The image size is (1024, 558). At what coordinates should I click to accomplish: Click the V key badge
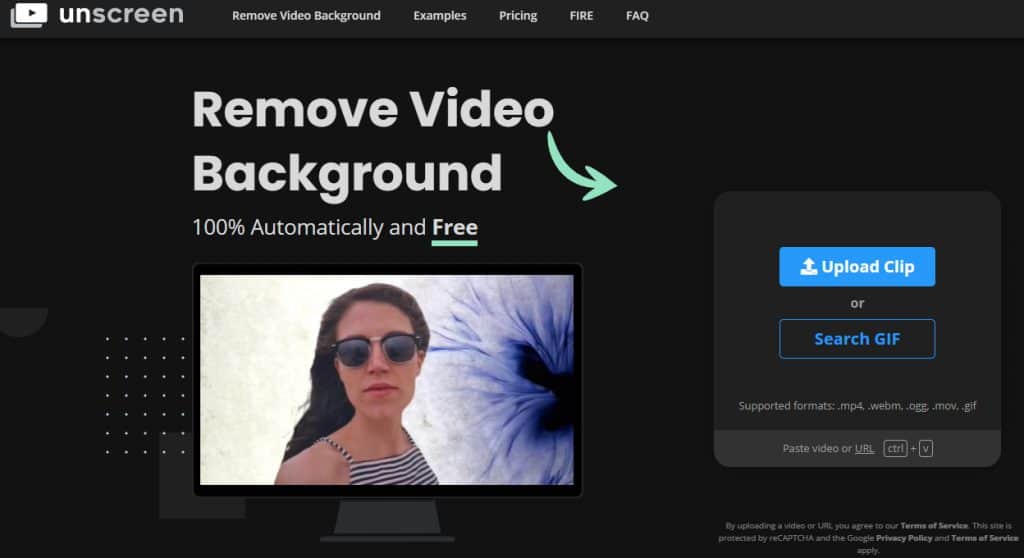point(926,449)
